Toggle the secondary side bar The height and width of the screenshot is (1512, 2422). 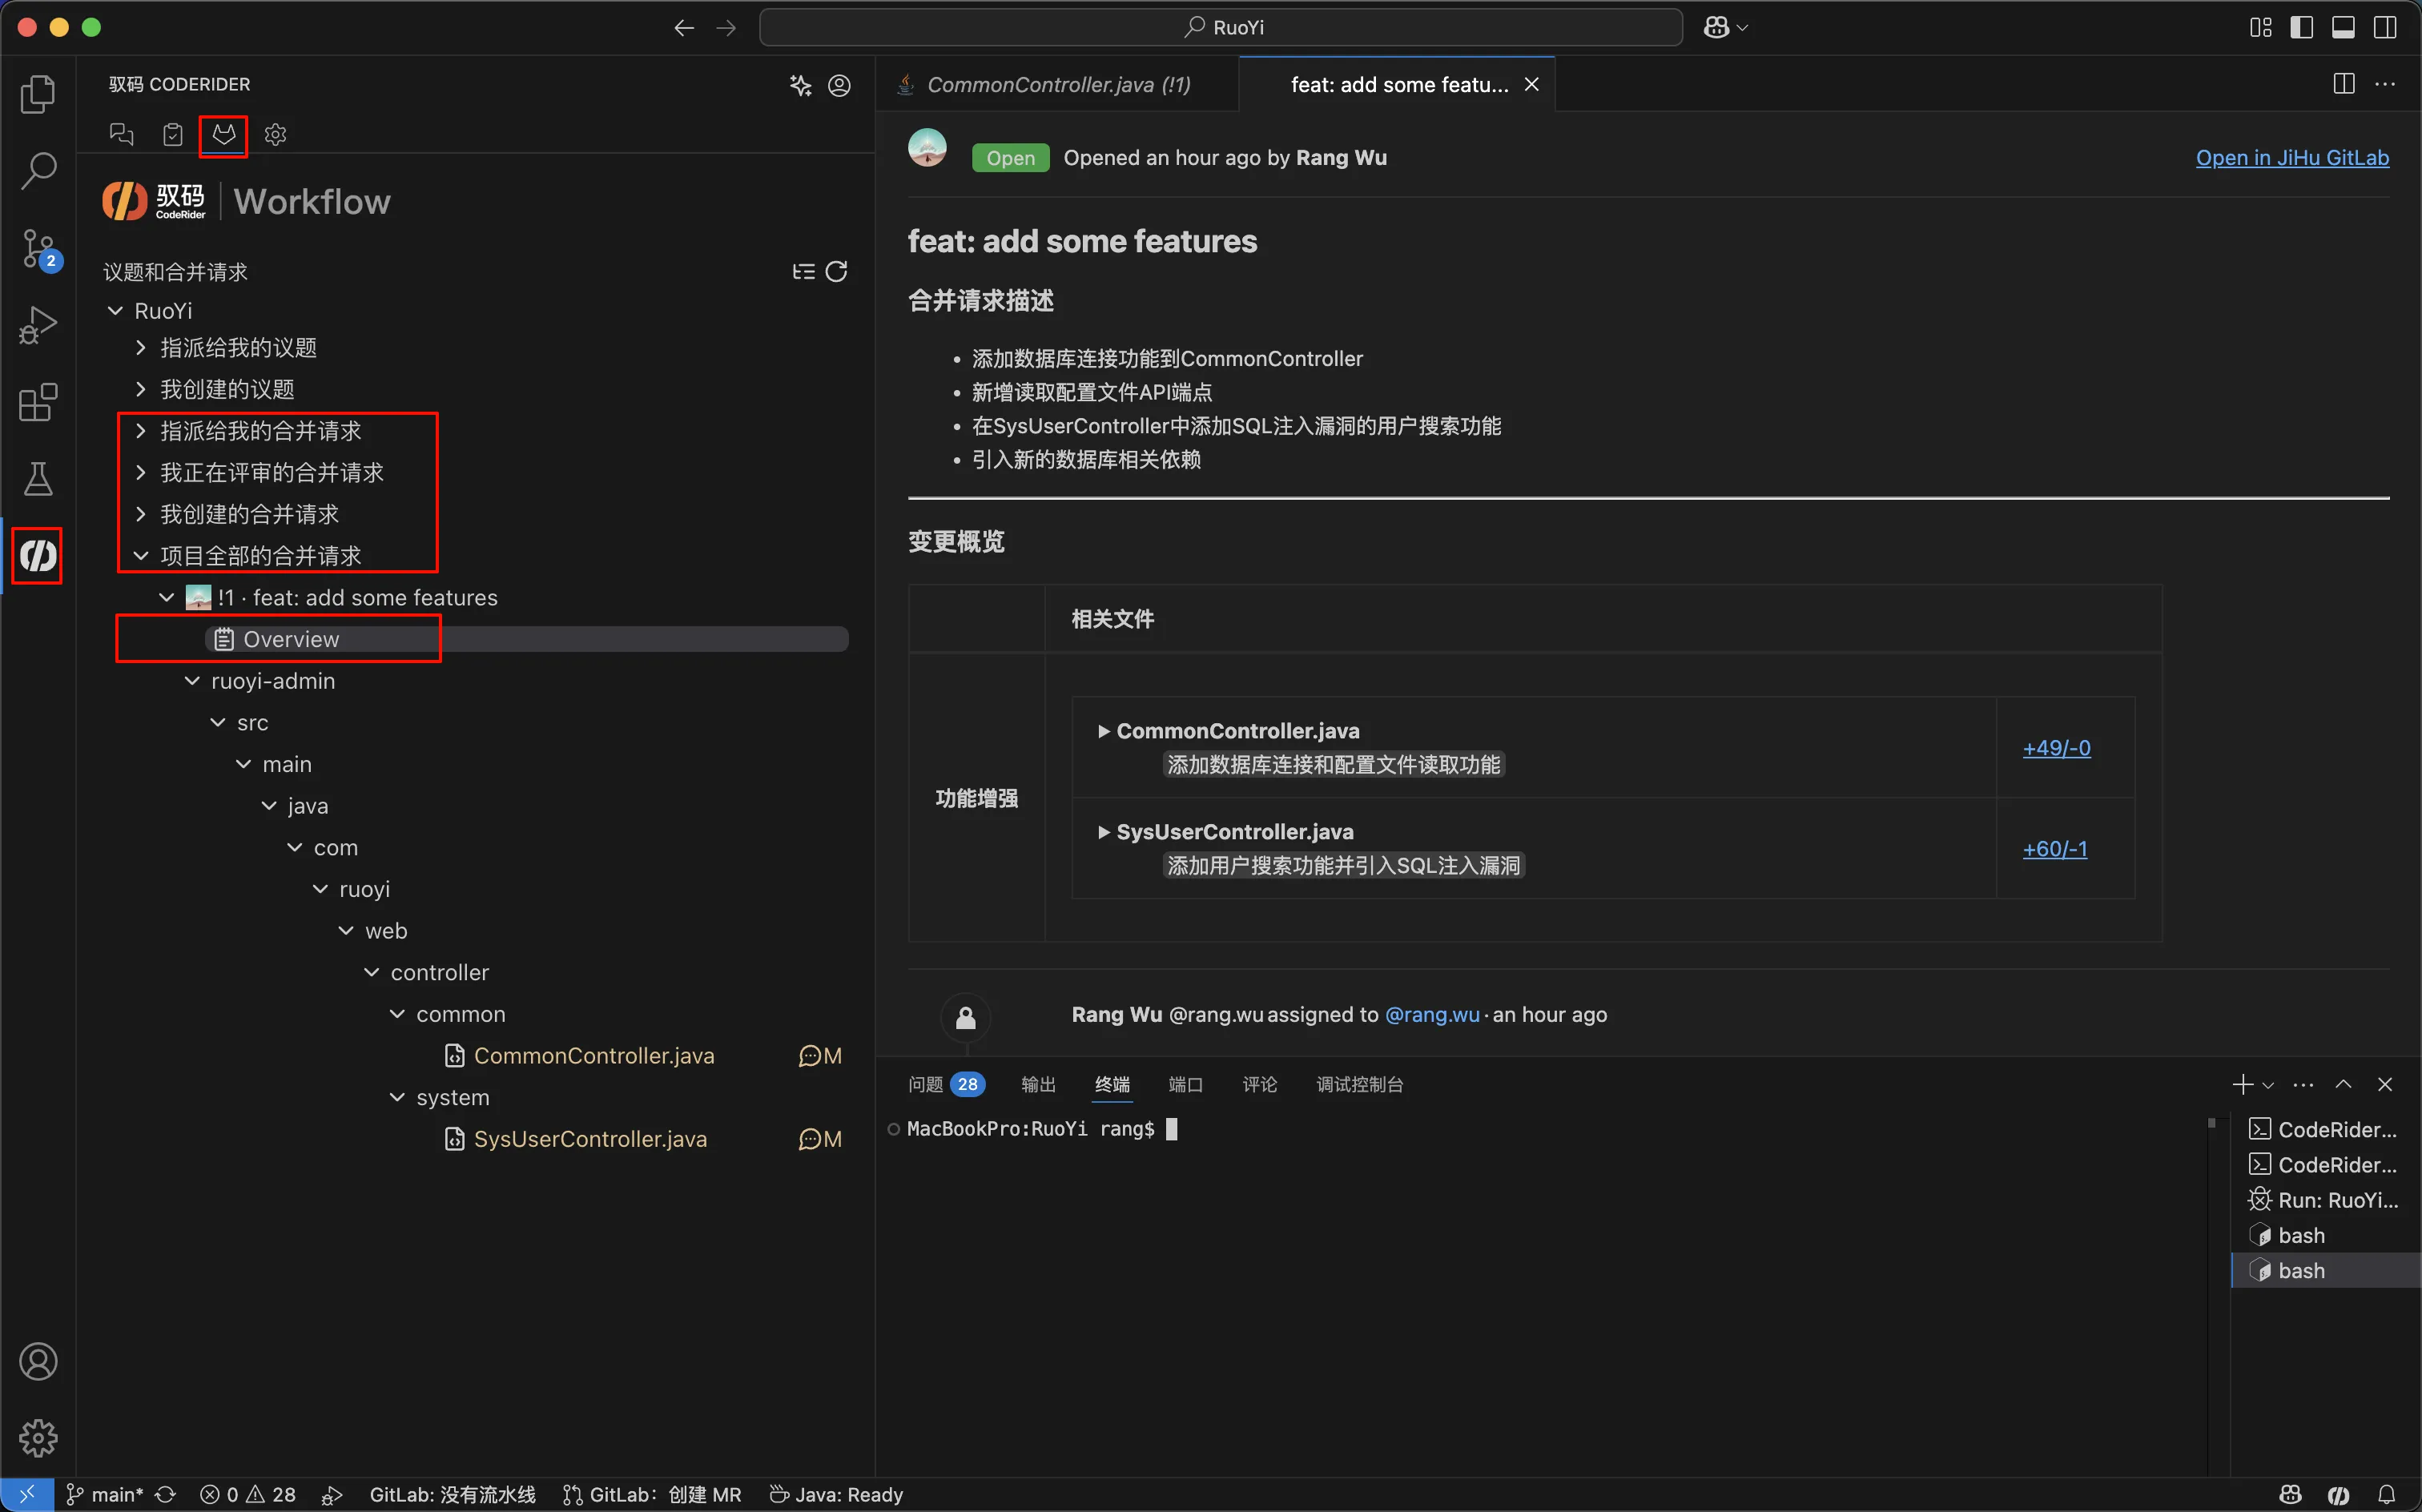point(2385,27)
